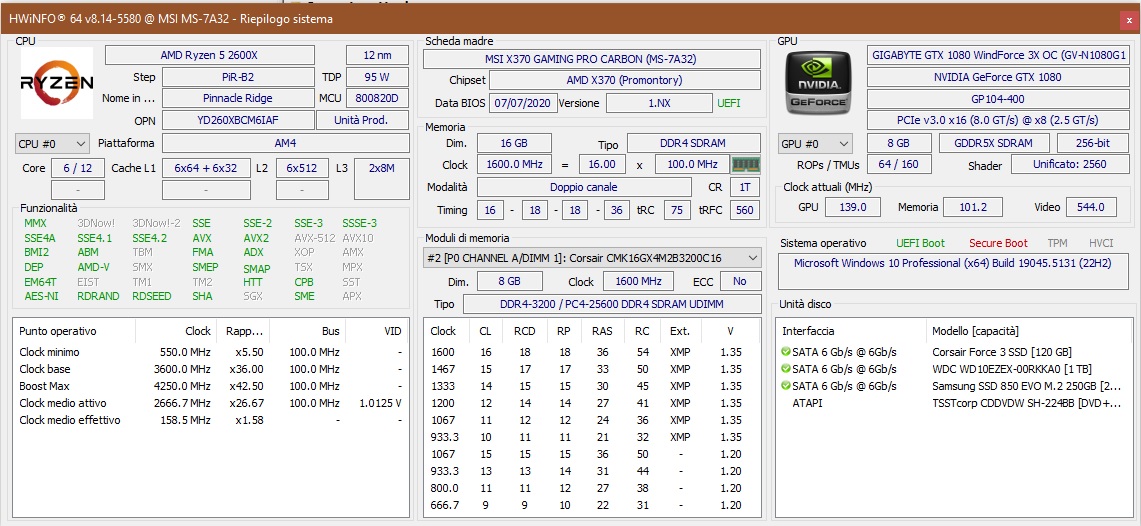Click the AMD X370 (Promontory) chipset field

(625, 80)
